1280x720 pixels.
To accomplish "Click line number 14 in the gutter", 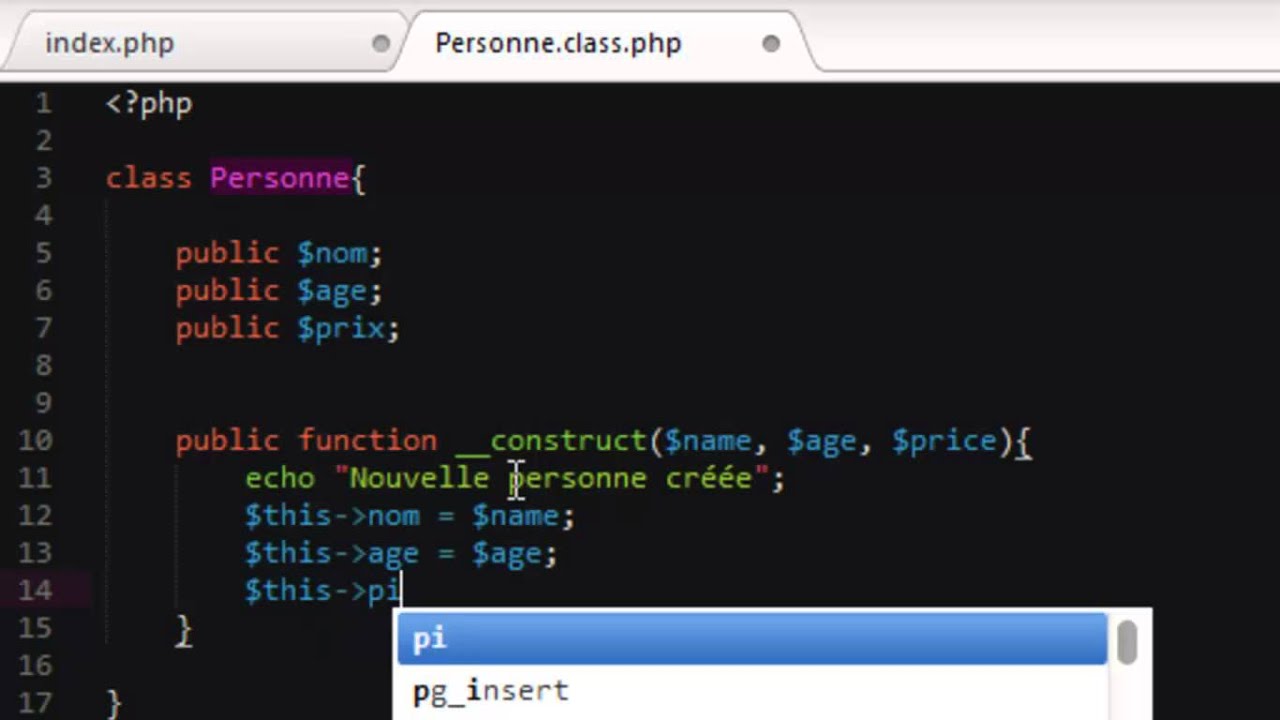I will tap(35, 590).
